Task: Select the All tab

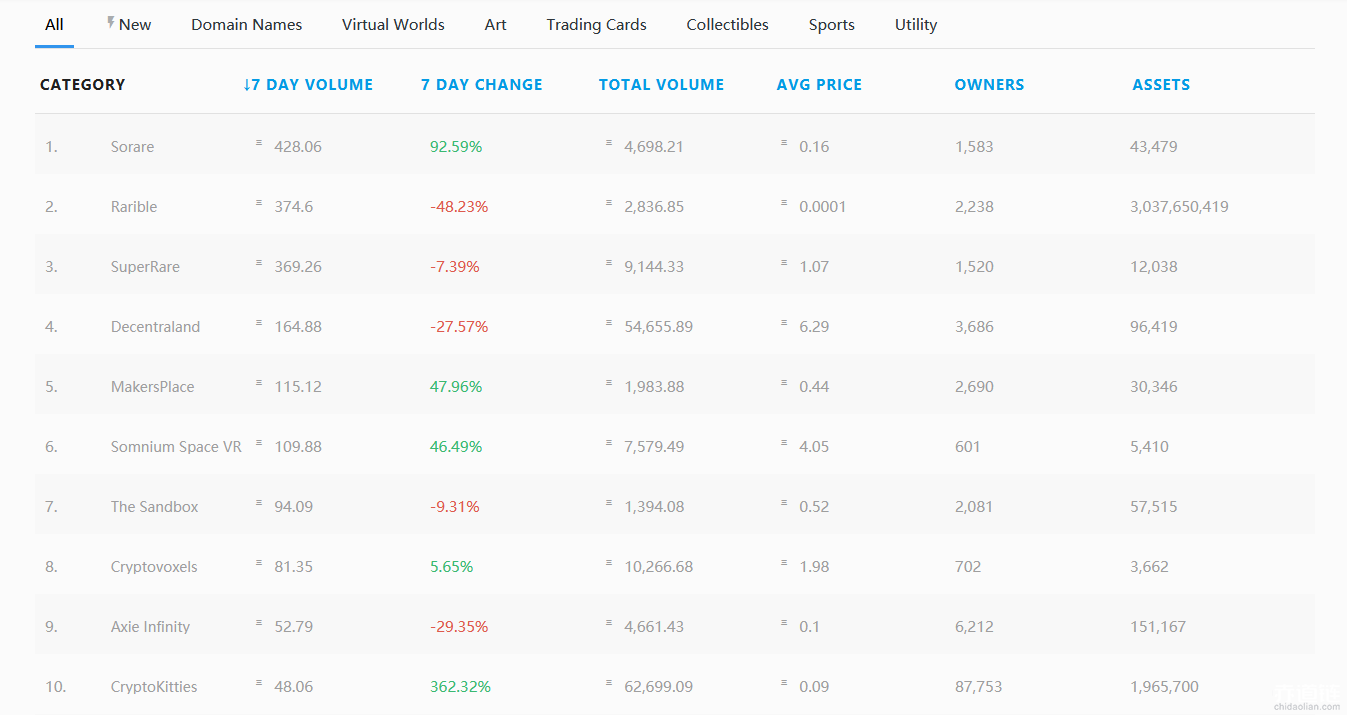Action: [54, 25]
